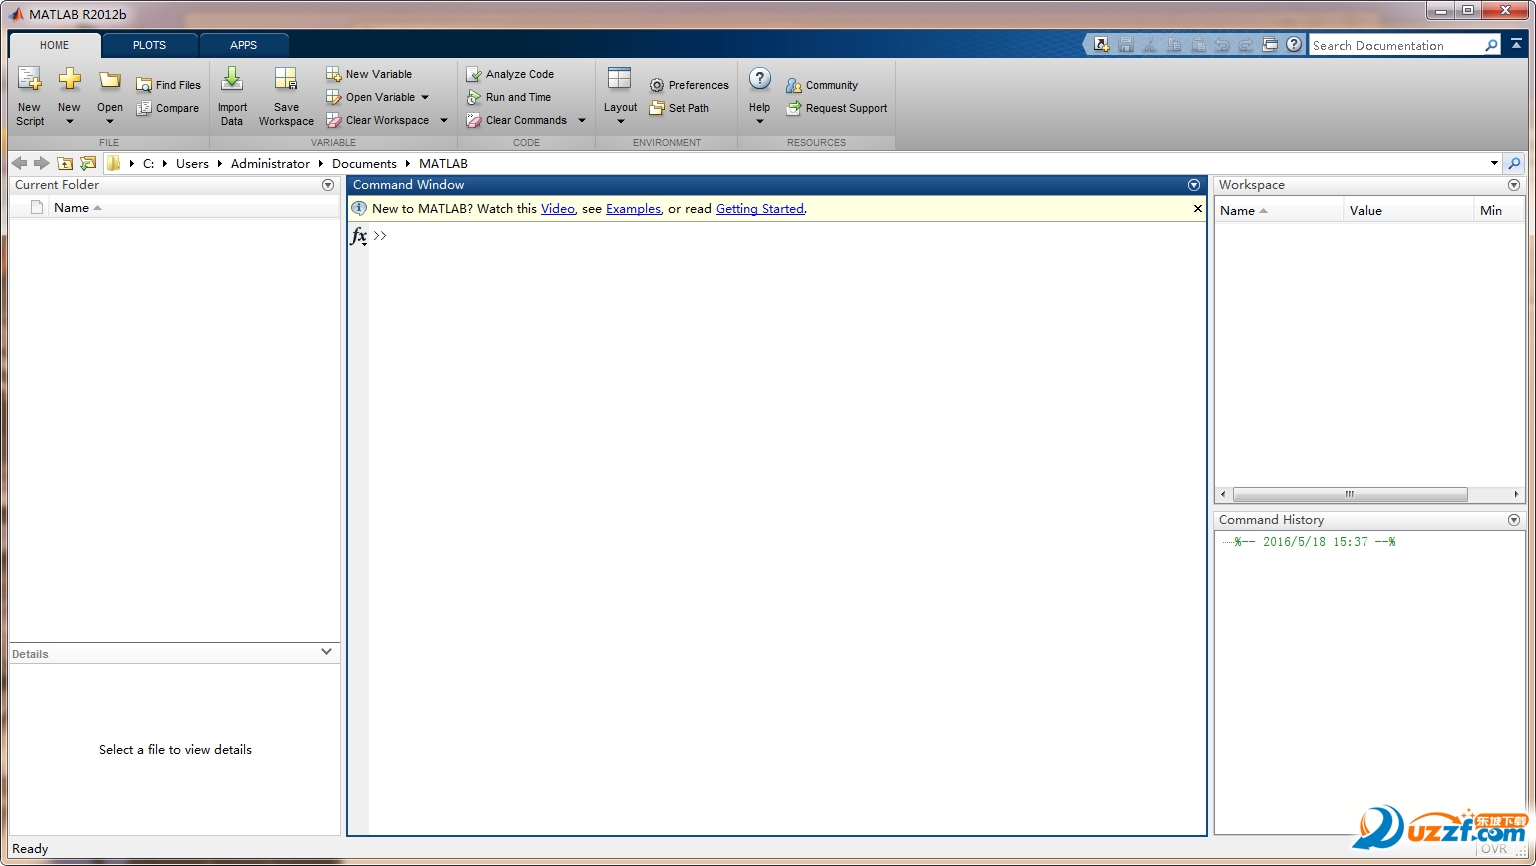The width and height of the screenshot is (1536, 866).
Task: Click the Set Path icon
Action: tap(657, 108)
